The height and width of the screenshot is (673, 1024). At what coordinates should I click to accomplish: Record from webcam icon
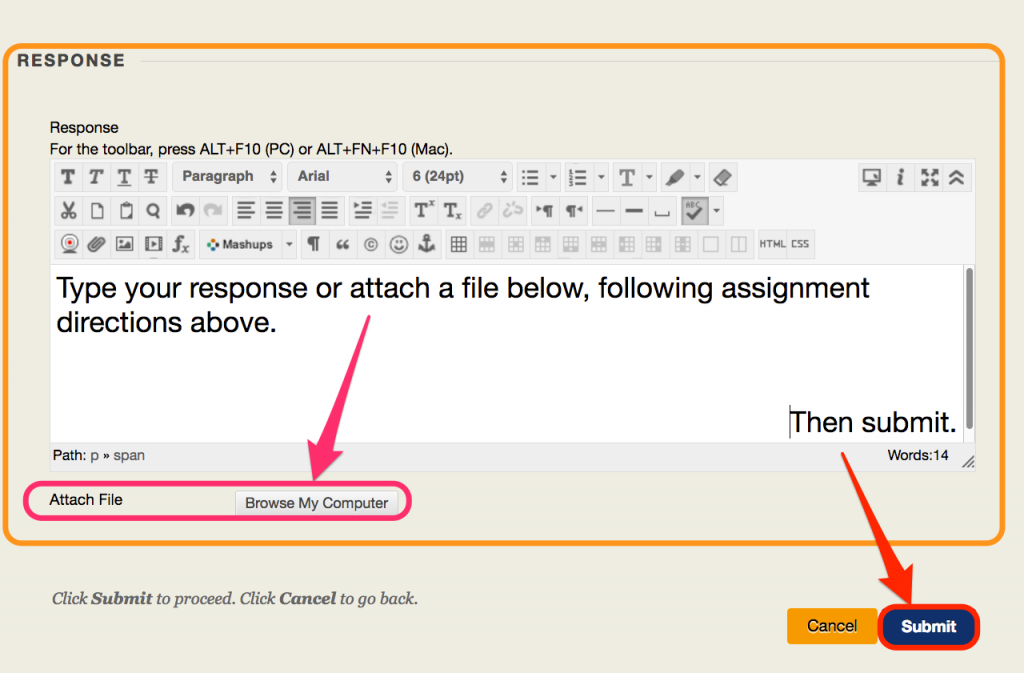tap(69, 244)
